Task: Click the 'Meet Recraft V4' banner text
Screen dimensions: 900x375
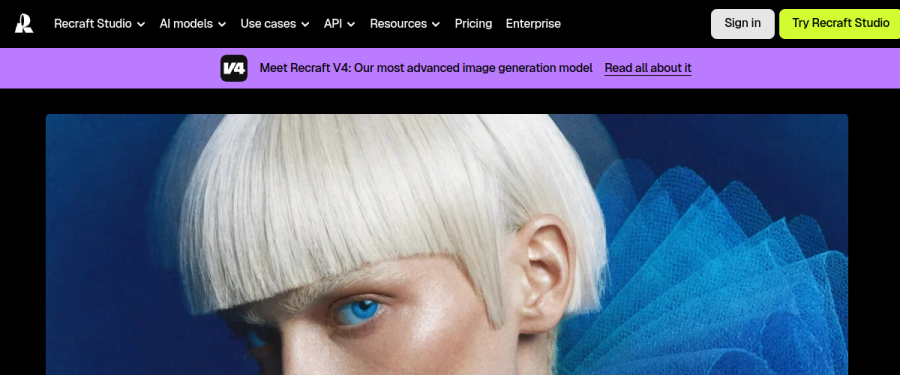Action: [x=426, y=68]
